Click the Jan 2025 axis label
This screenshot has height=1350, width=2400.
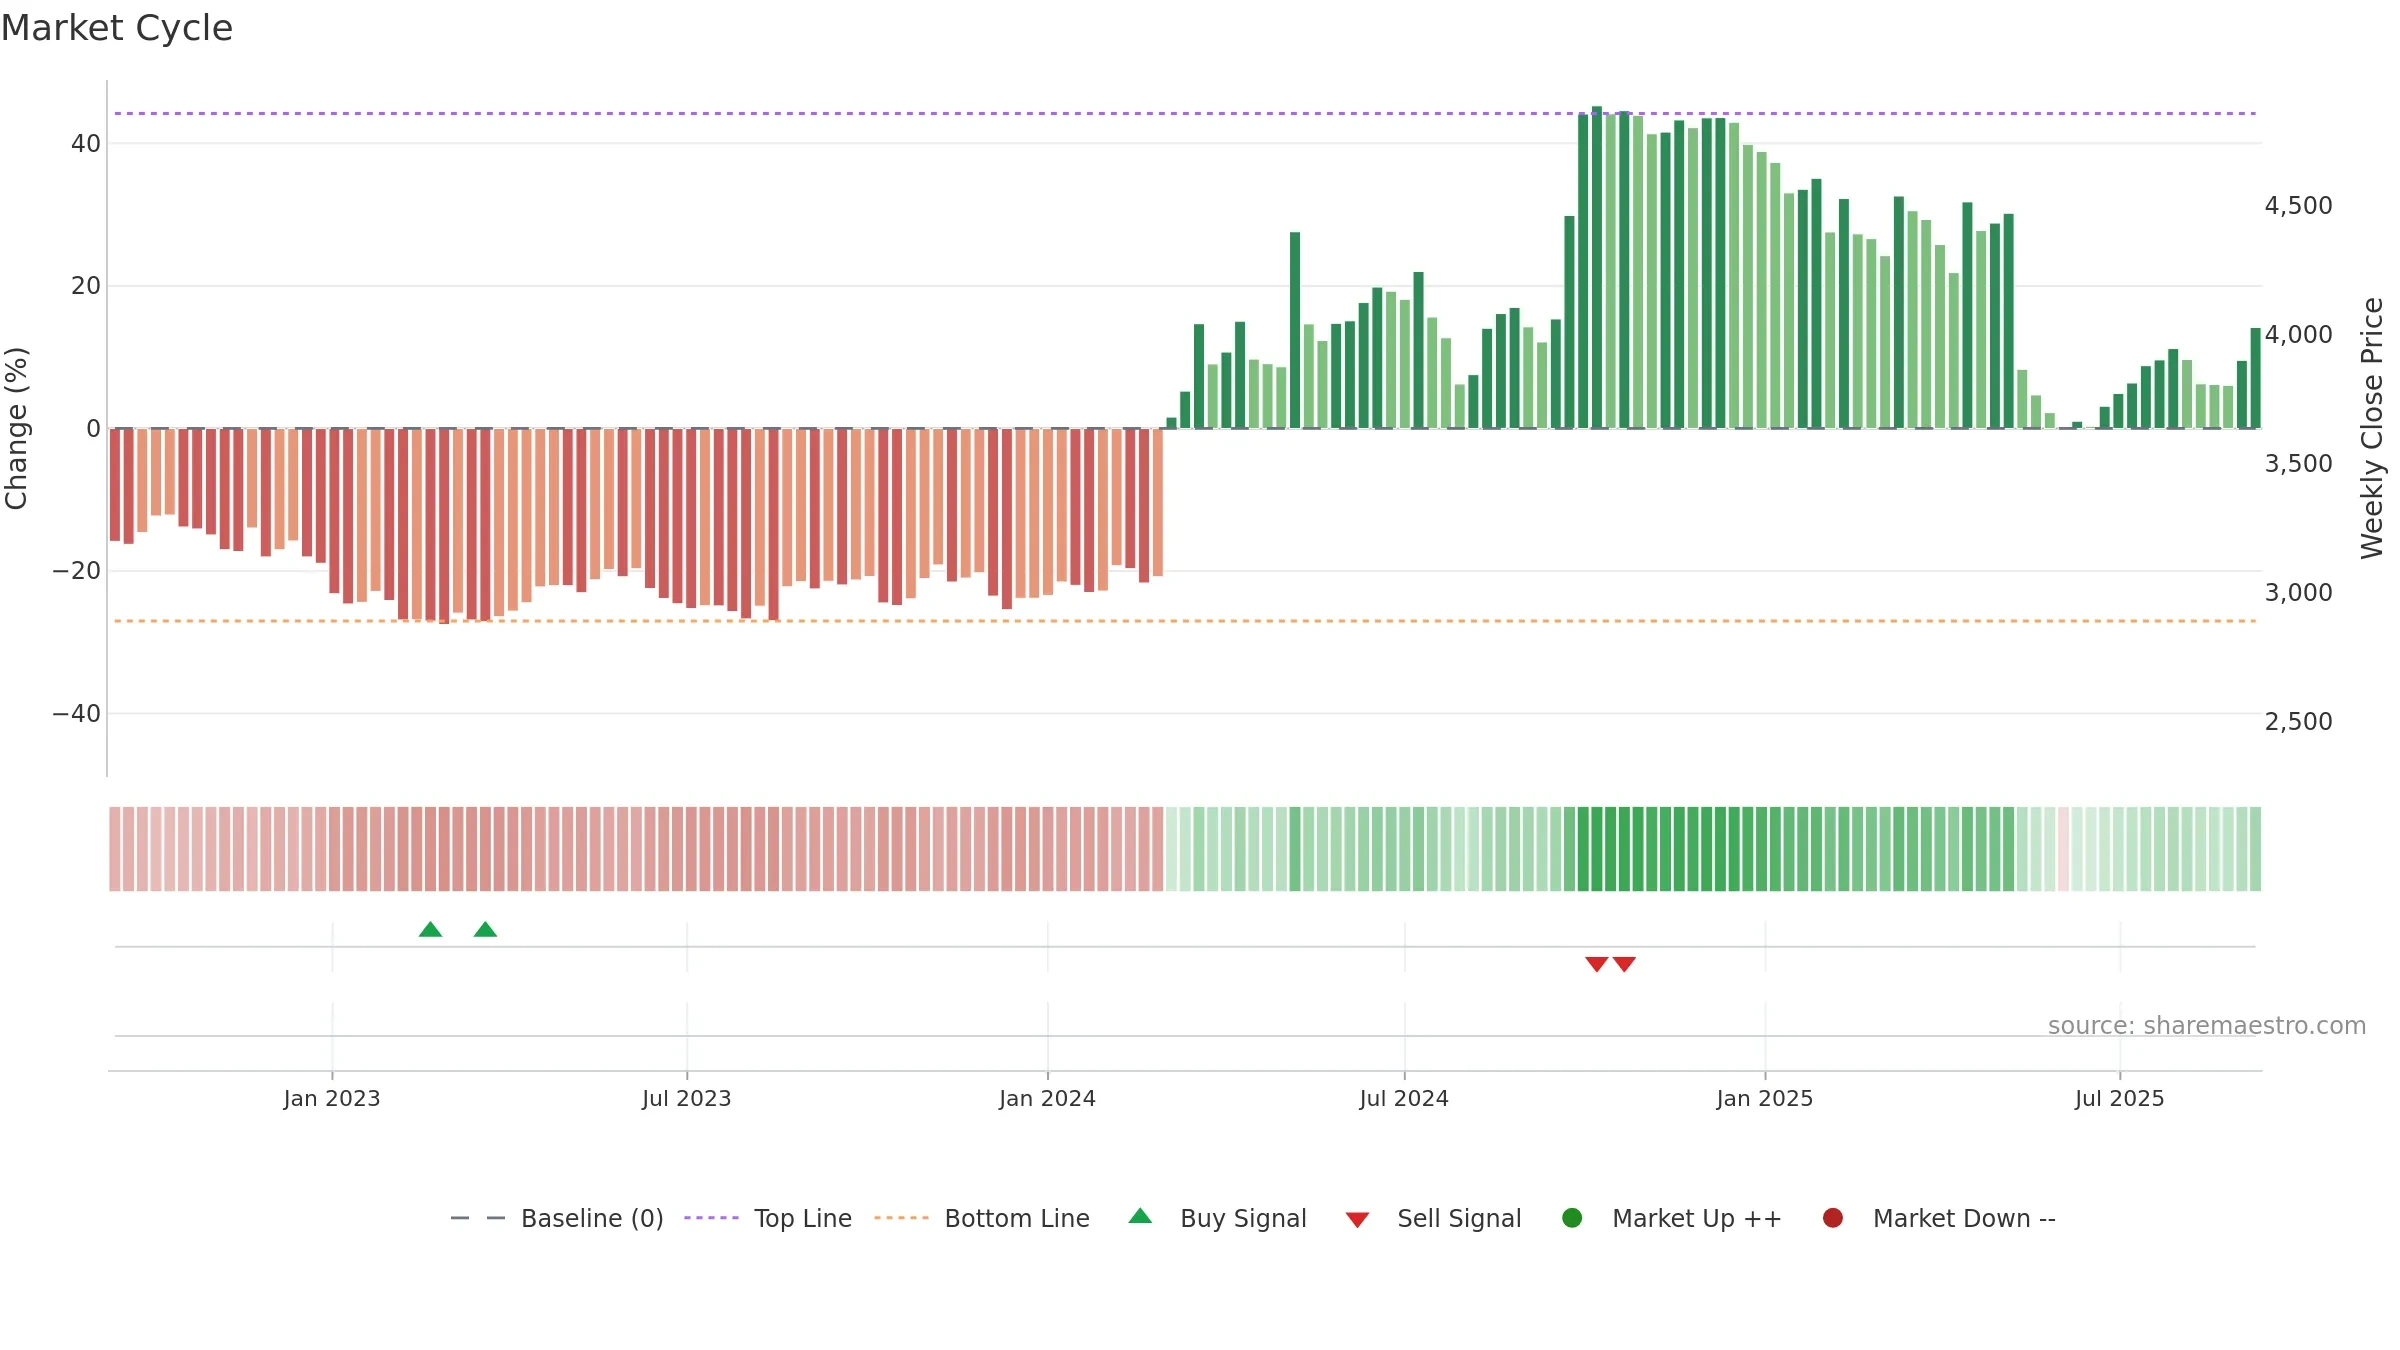[x=1765, y=1098]
